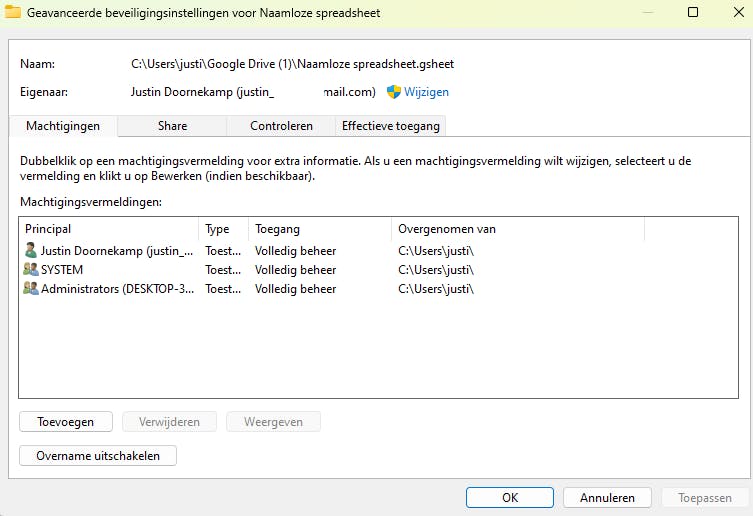Open the Wijzigen owner link
The width and height of the screenshot is (753, 516).
click(x=426, y=92)
